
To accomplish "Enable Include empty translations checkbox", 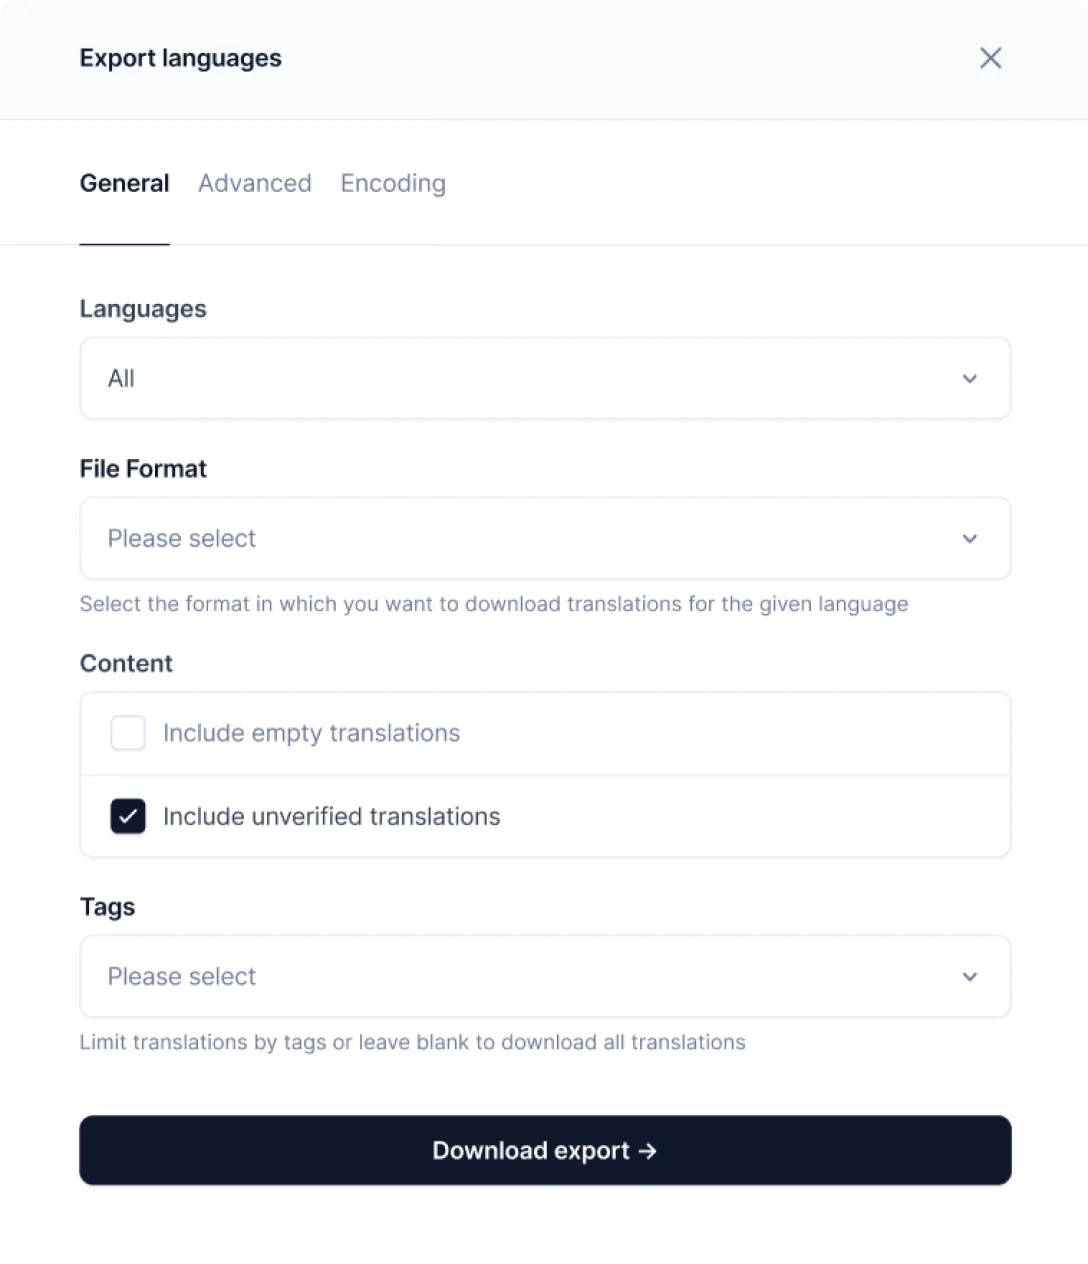I will pyautogui.click(x=128, y=733).
